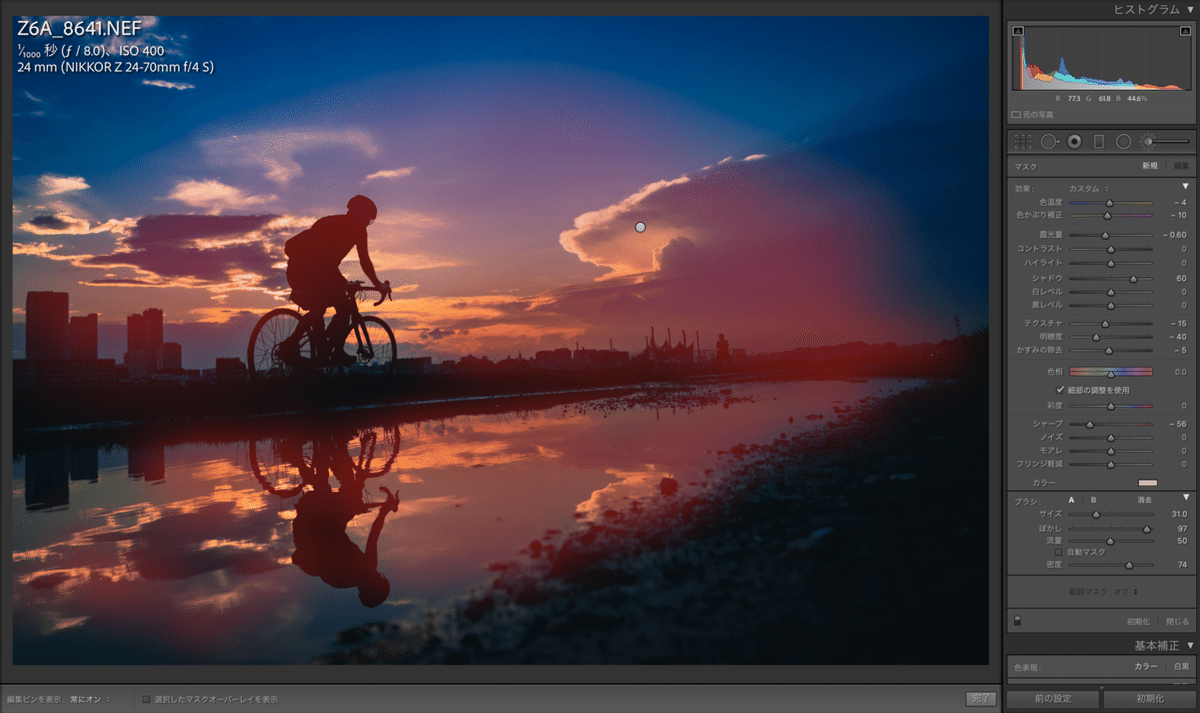The width and height of the screenshot is (1200, 713).
Task: Select the Spot Removal tool
Action: tap(1049, 142)
